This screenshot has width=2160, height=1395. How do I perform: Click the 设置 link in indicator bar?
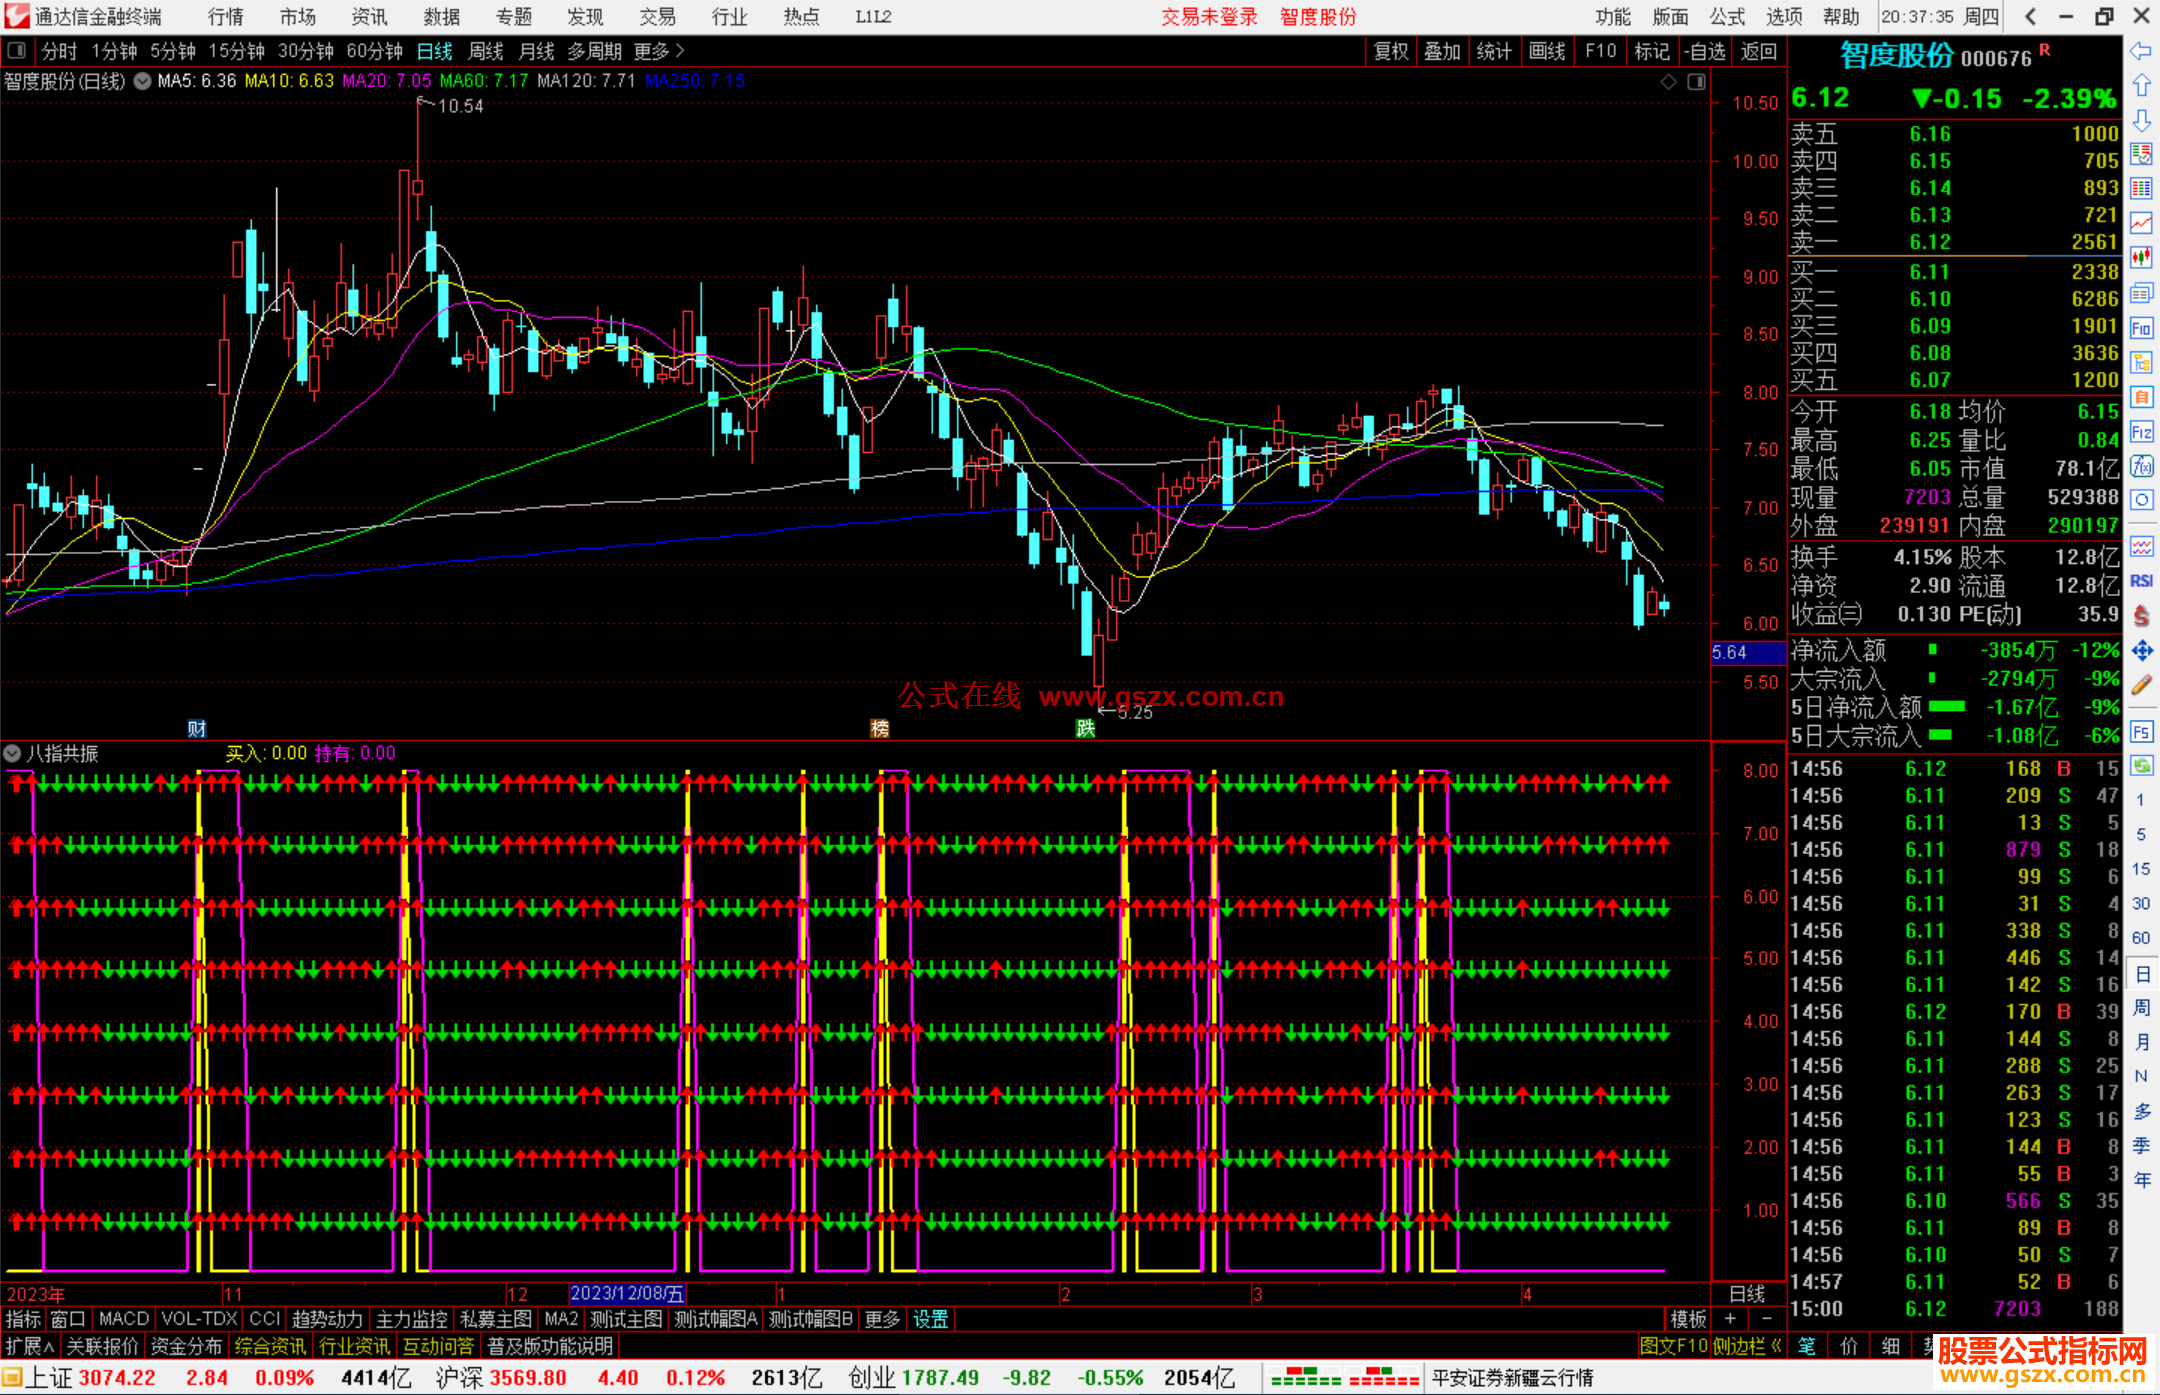pyautogui.click(x=930, y=1319)
